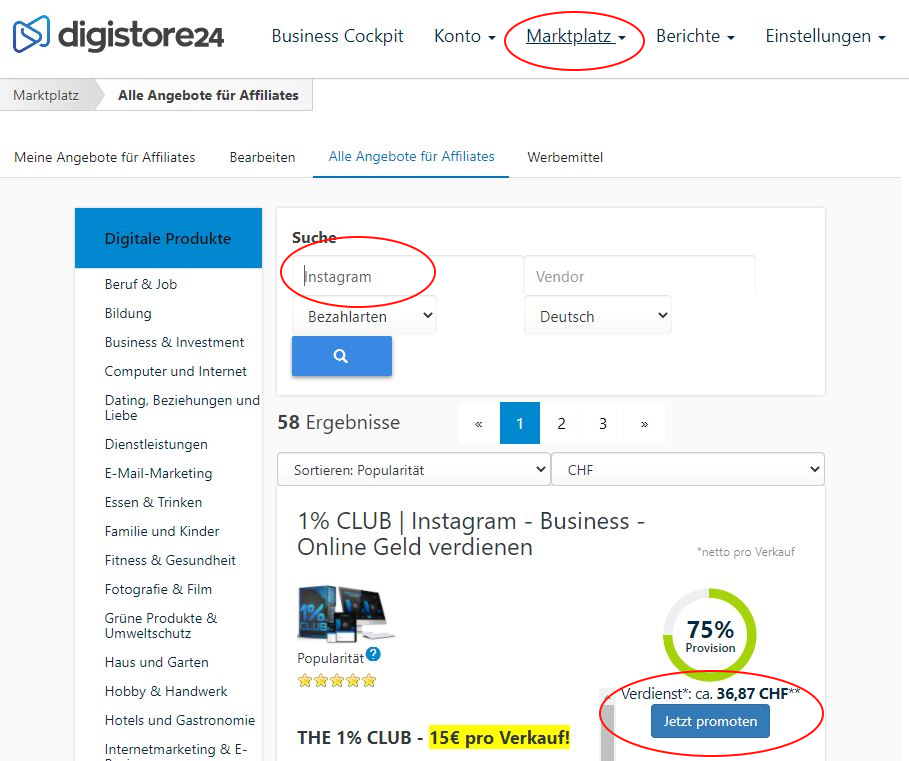This screenshot has height=761, width=909.
Task: Click the 75% Provision gauge
Action: pos(710,635)
